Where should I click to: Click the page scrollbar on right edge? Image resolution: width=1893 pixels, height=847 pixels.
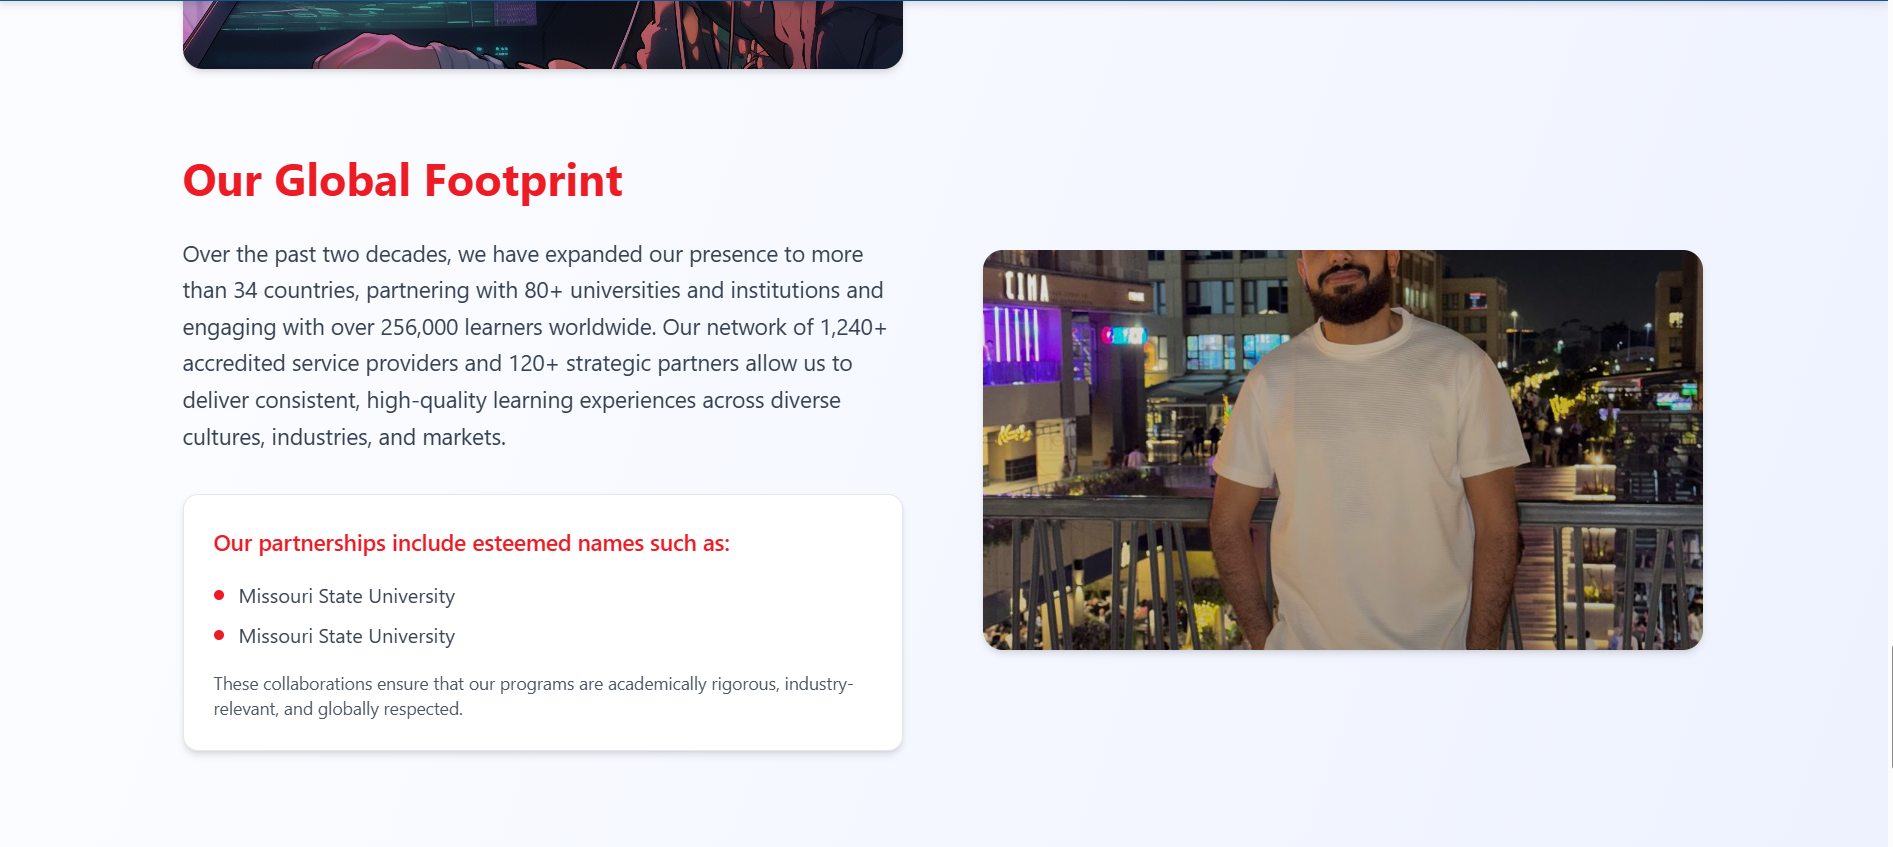coord(1890,706)
